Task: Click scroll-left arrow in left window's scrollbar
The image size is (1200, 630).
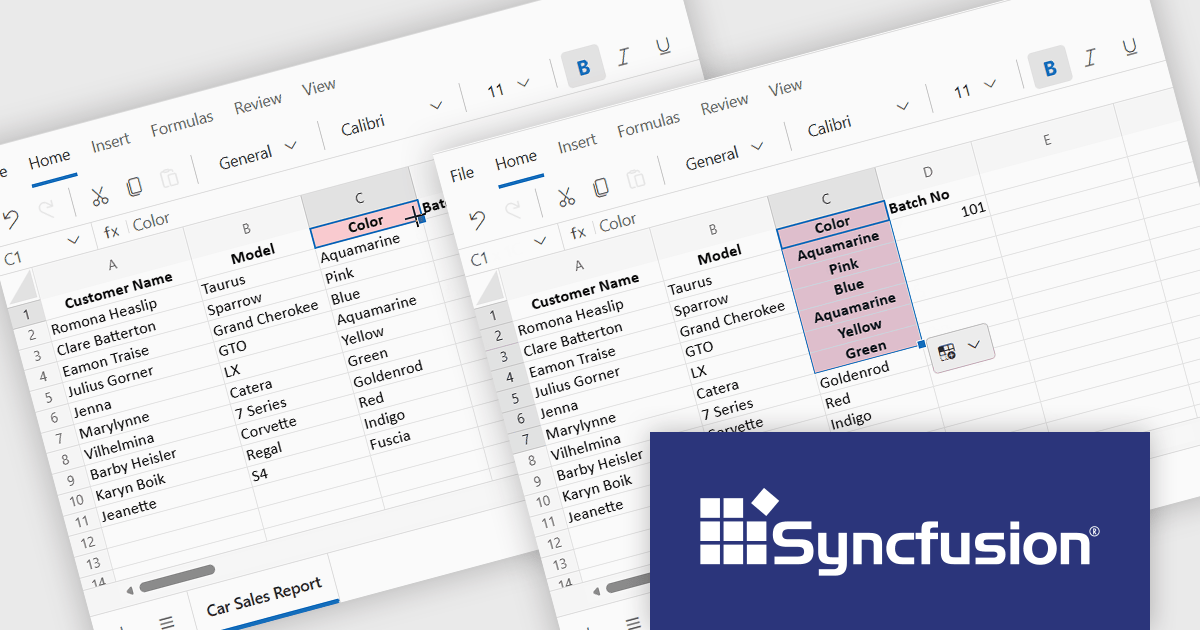Action: tap(130, 590)
